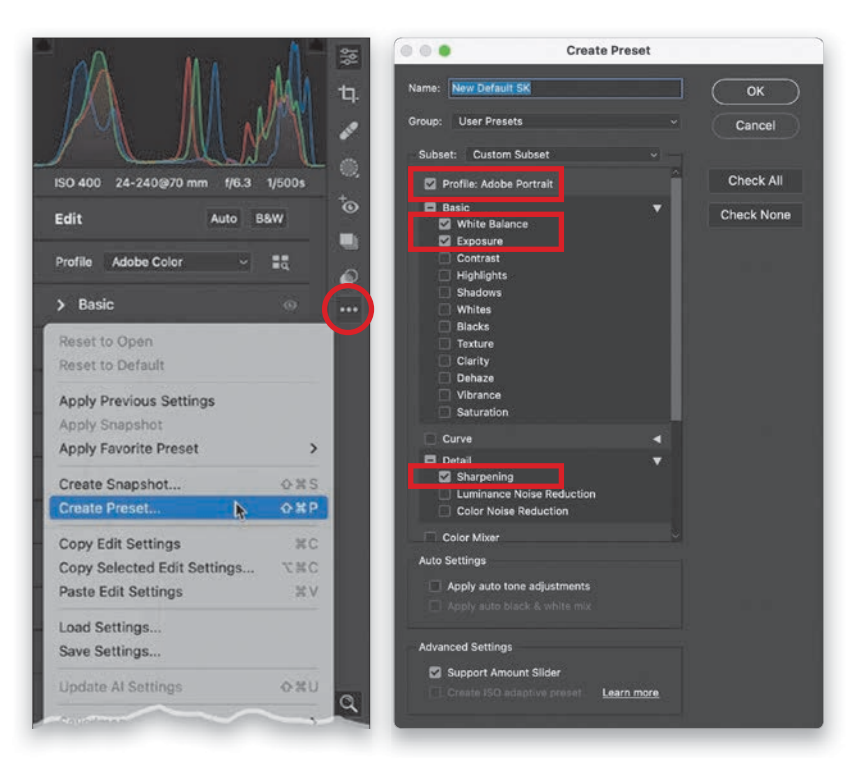Click the three-dots More Settings icon
The height and width of the screenshot is (758, 856).
348,310
